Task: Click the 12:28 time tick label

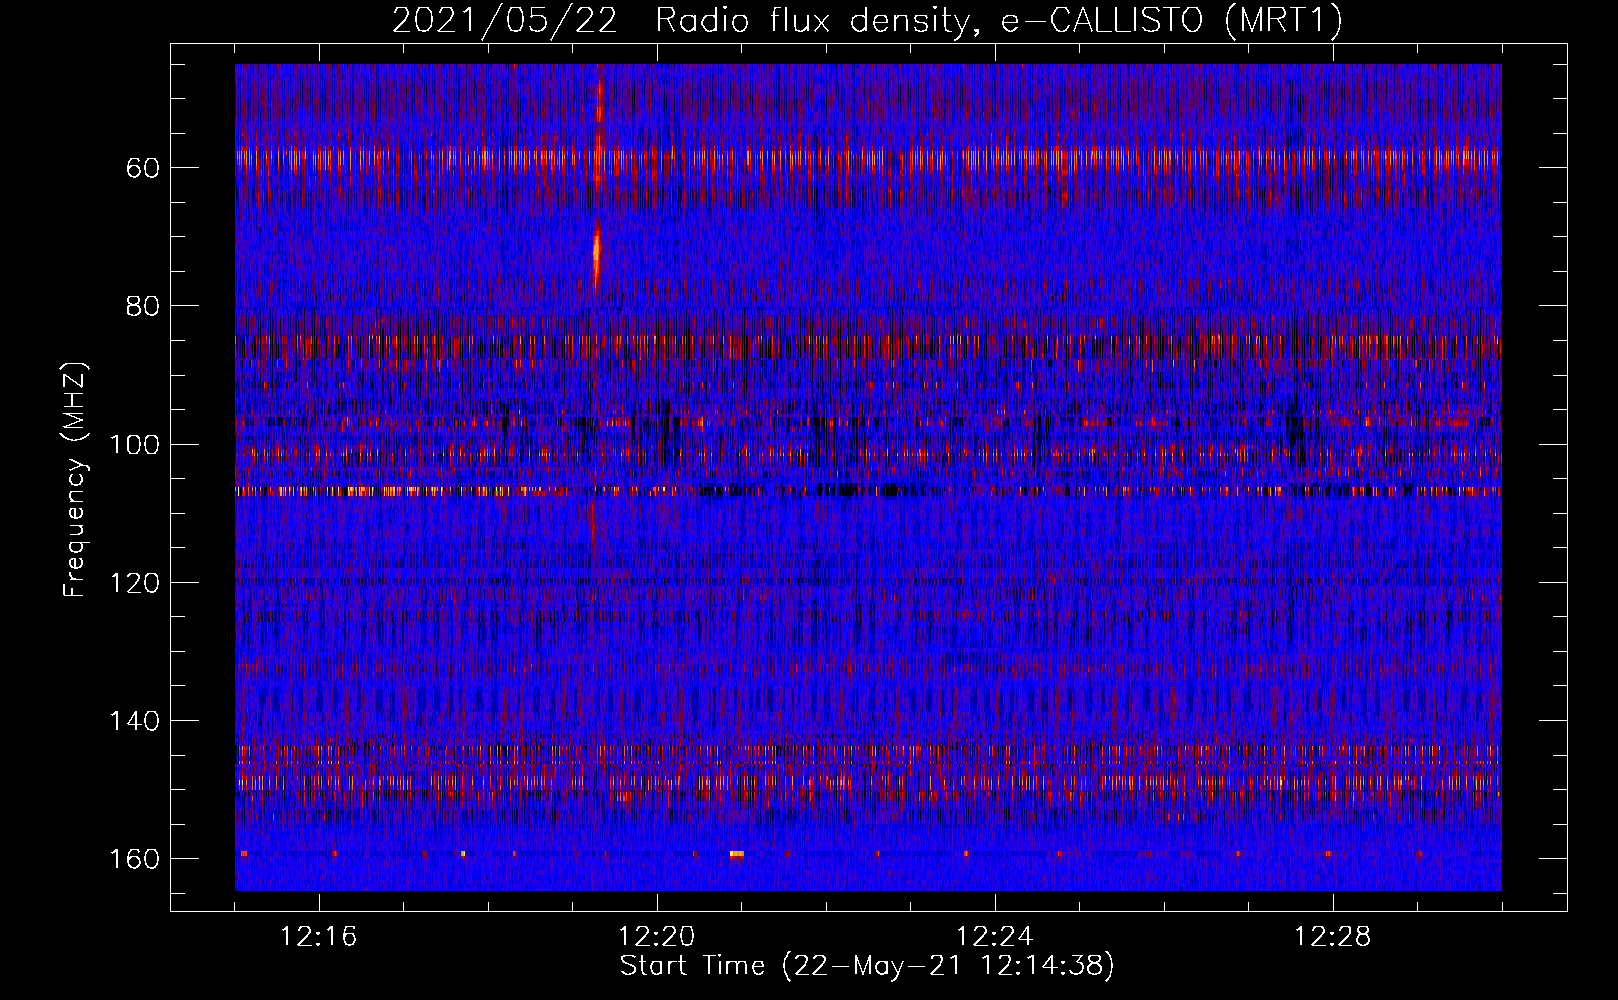Action: pos(1333,937)
